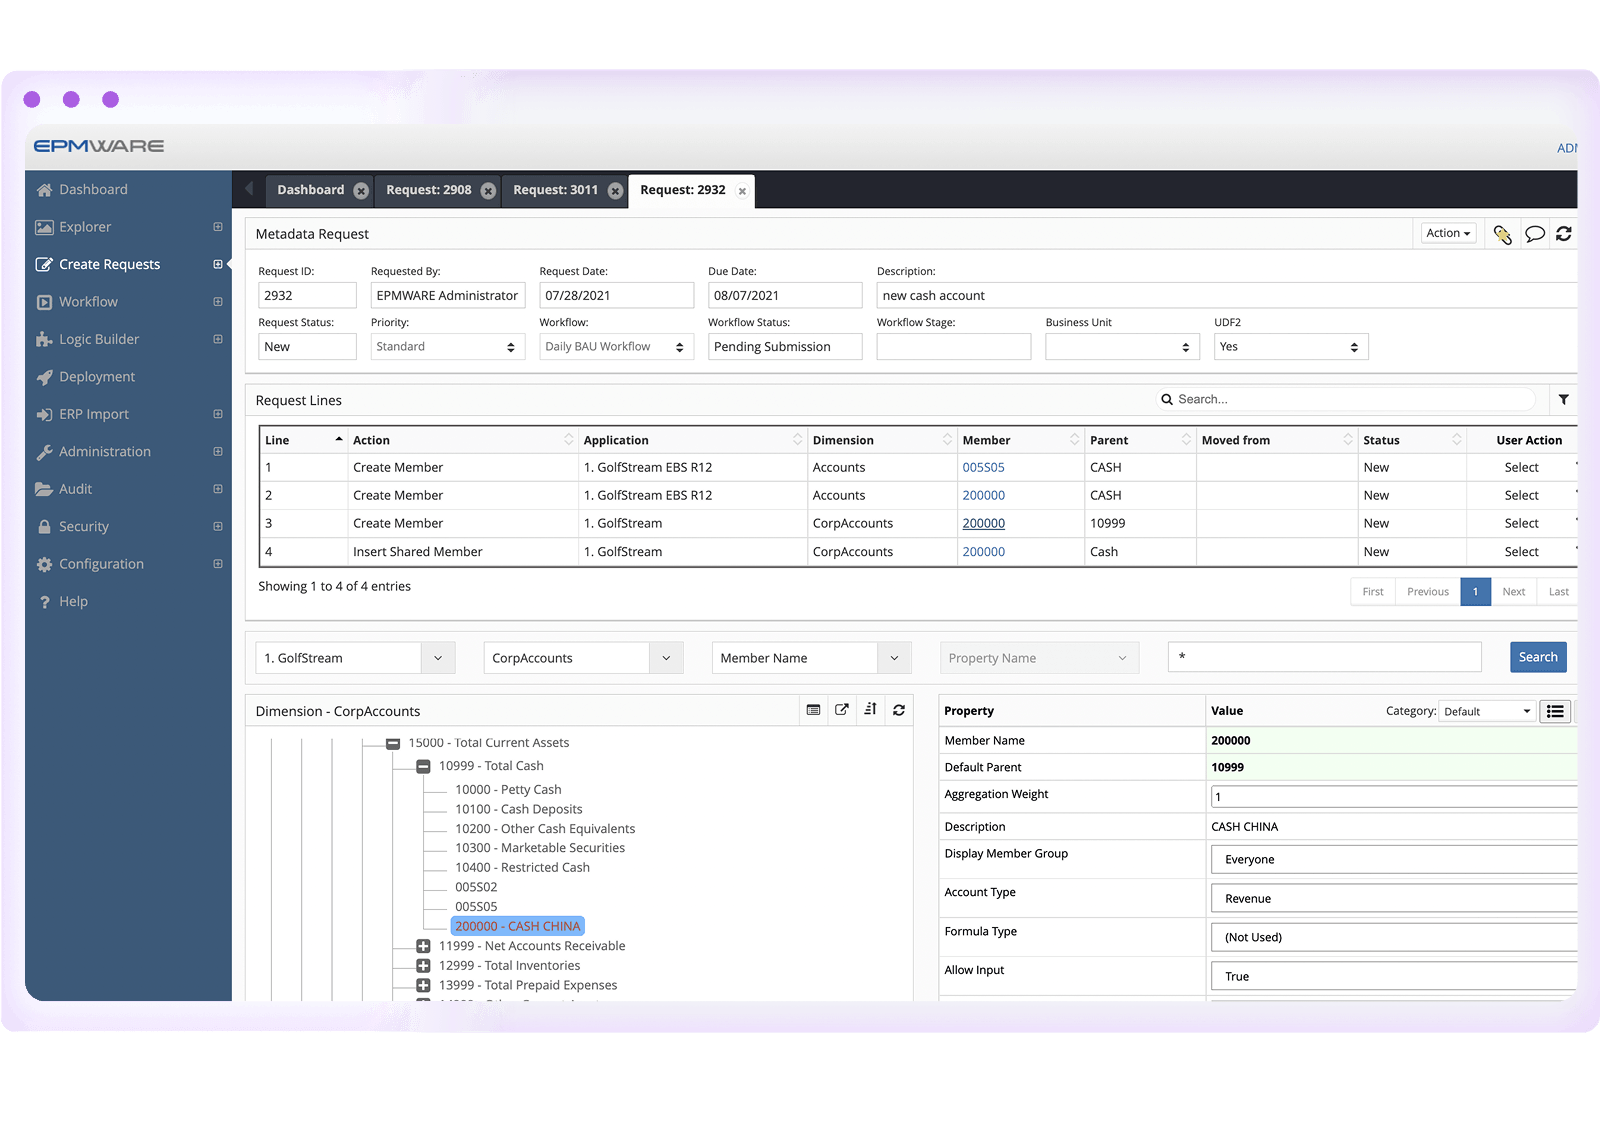This screenshot has width=1600, height=1138.
Task: Open dimension in pop-out window icon
Action: pos(842,710)
